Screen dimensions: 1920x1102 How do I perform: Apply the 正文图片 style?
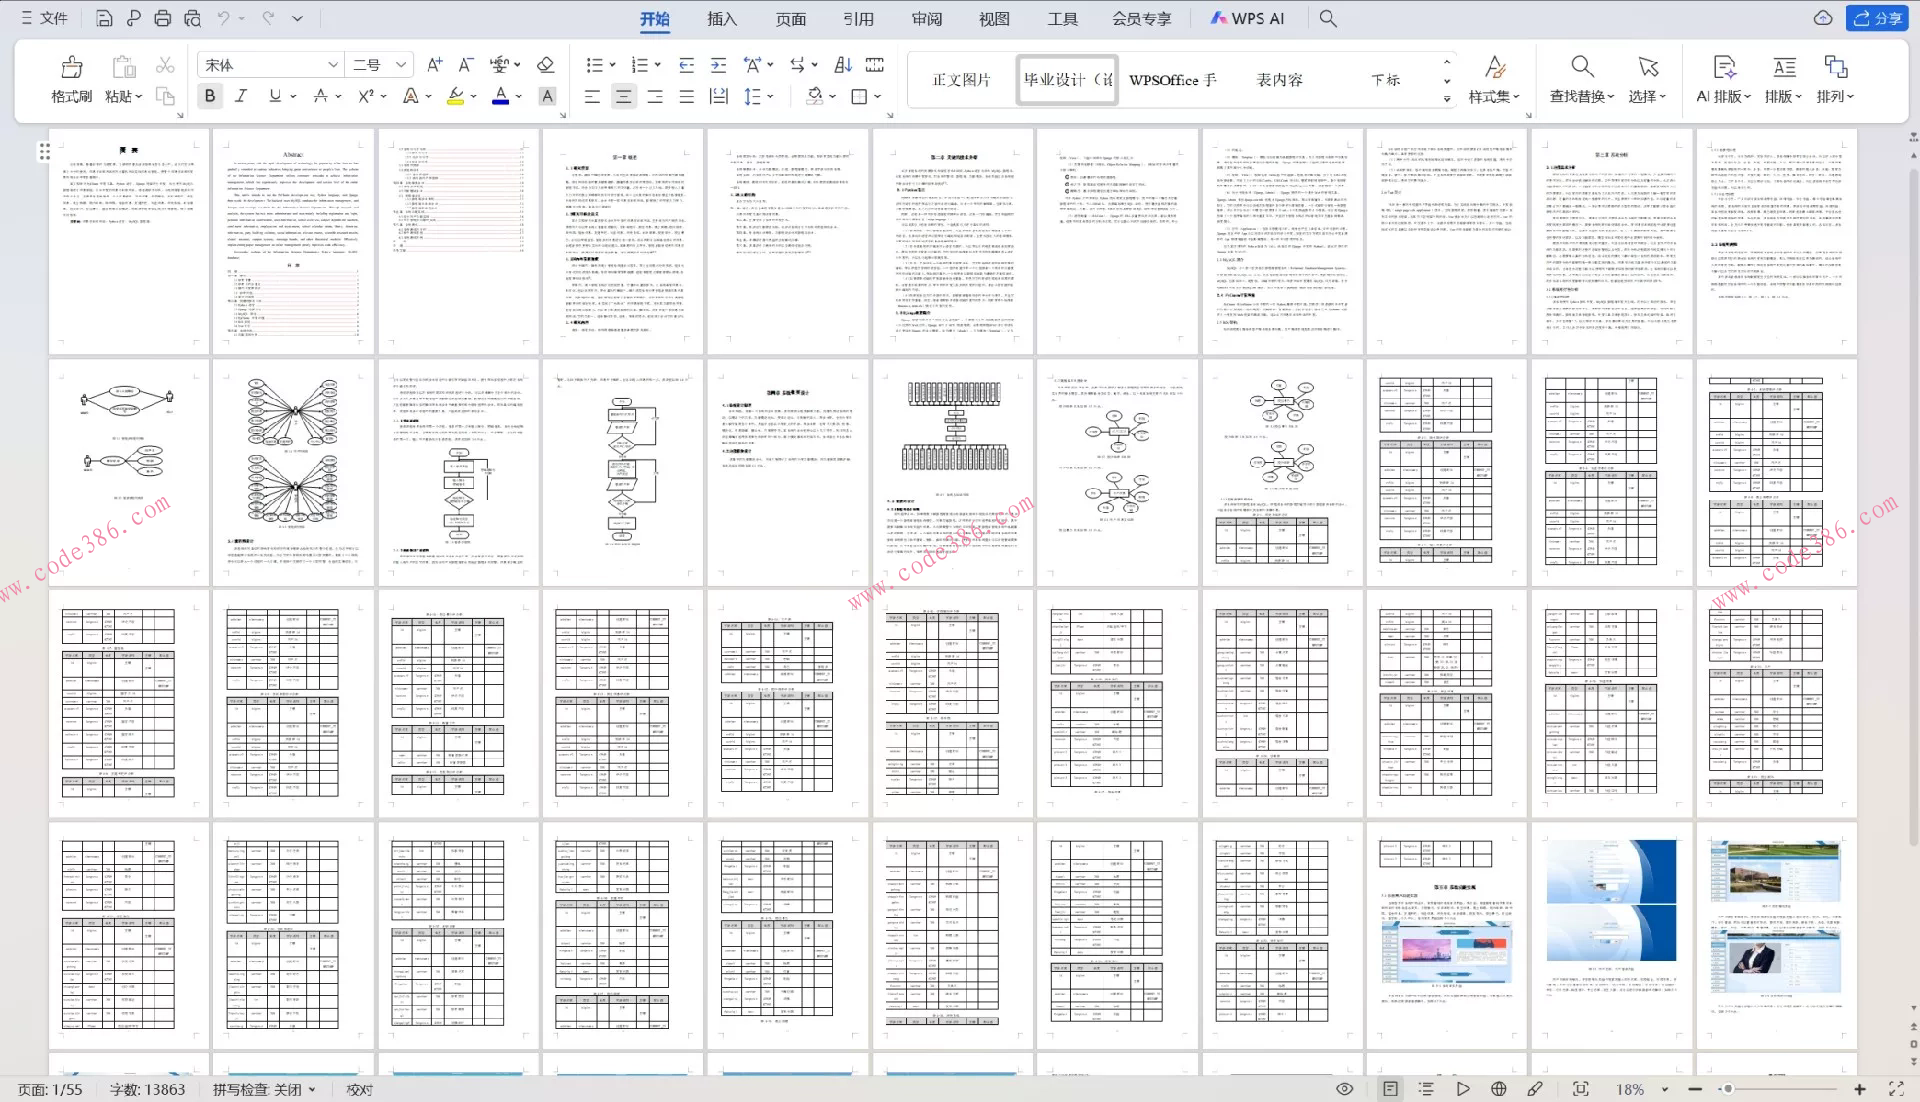[961, 80]
